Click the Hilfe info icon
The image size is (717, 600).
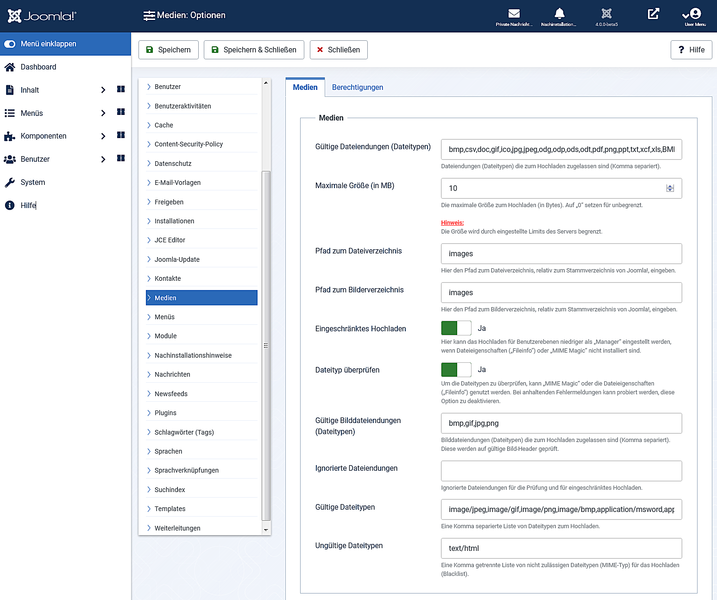click(10, 205)
